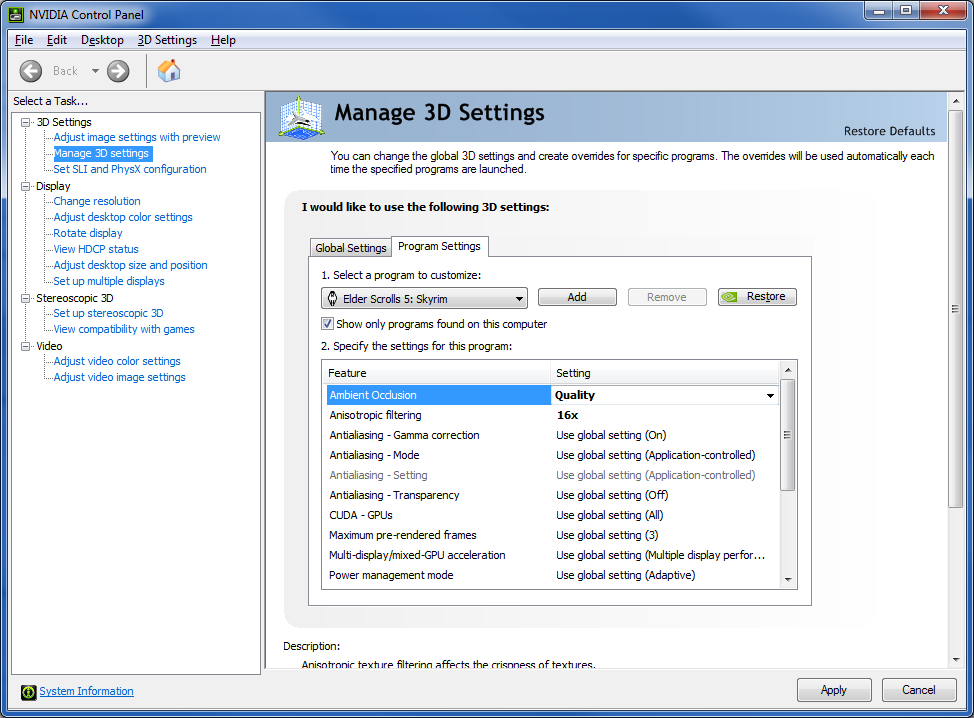Viewport: 974px width, 718px height.
Task: Click the Restore button with NVIDIA logo
Action: [x=757, y=297]
